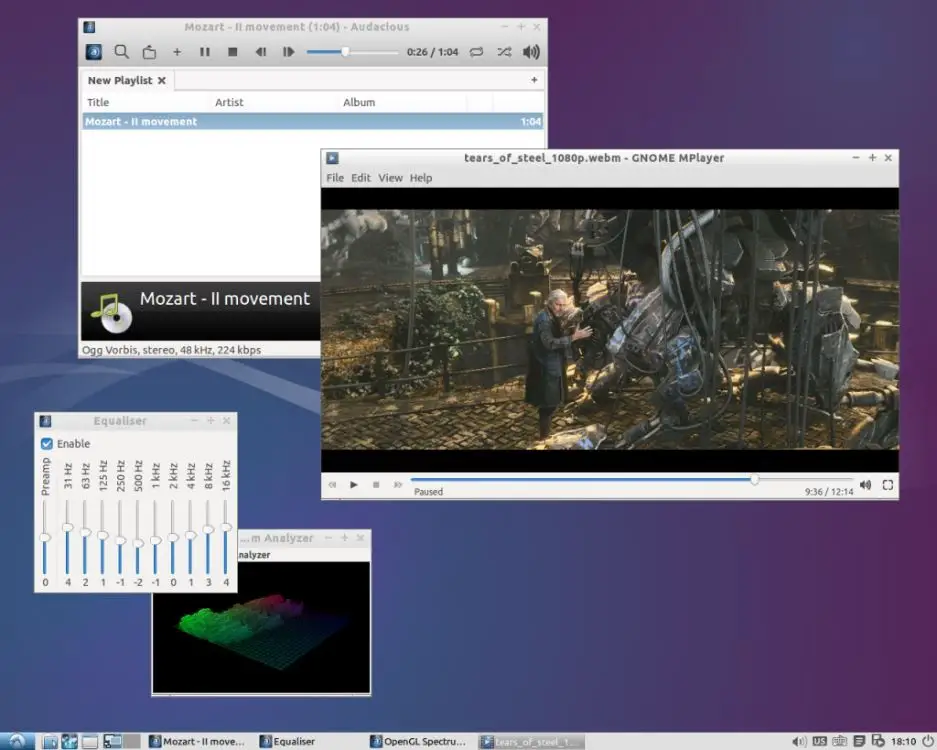Stop playback in Audacious
Image resolution: width=937 pixels, height=750 pixels.
tap(233, 52)
